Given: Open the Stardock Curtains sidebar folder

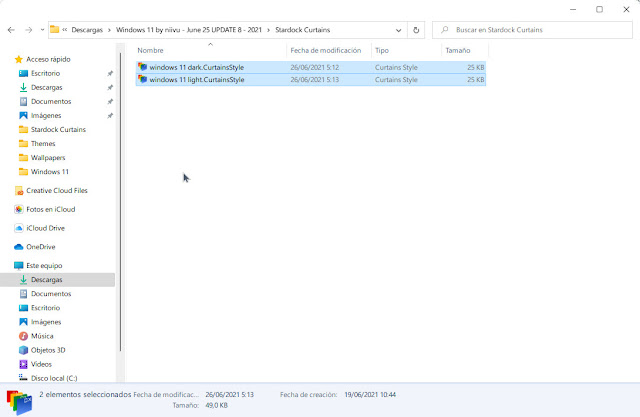Looking at the screenshot, I should pyautogui.click(x=58, y=130).
